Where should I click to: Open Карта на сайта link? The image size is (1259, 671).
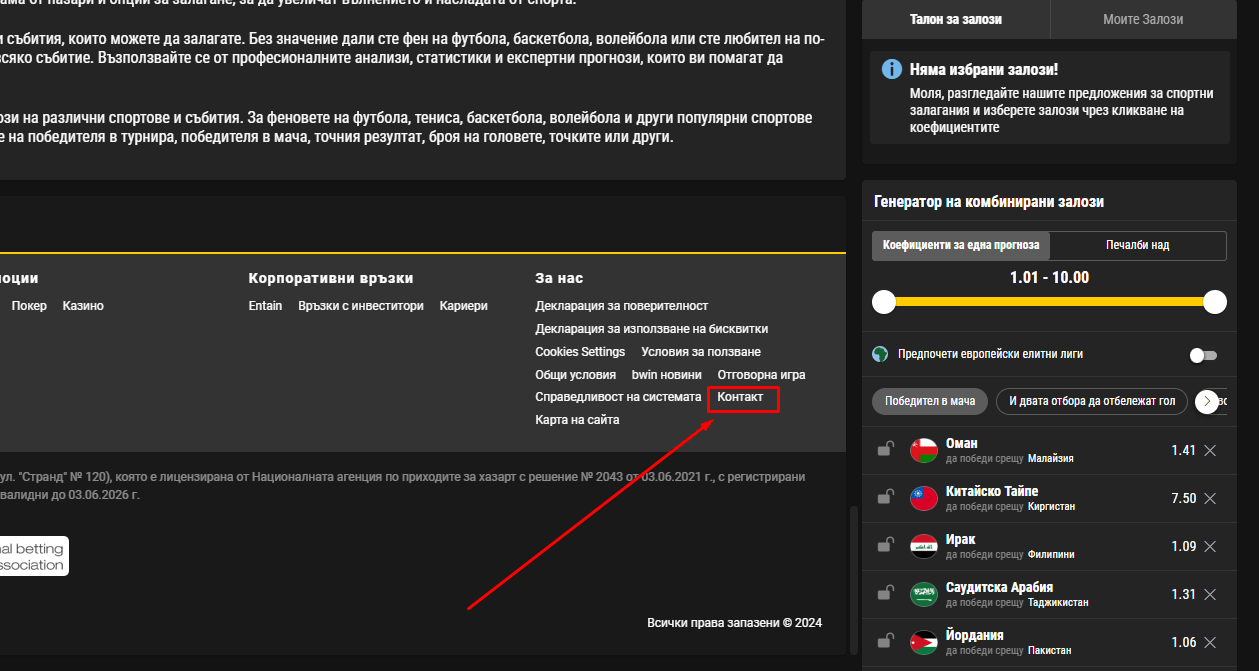577,420
